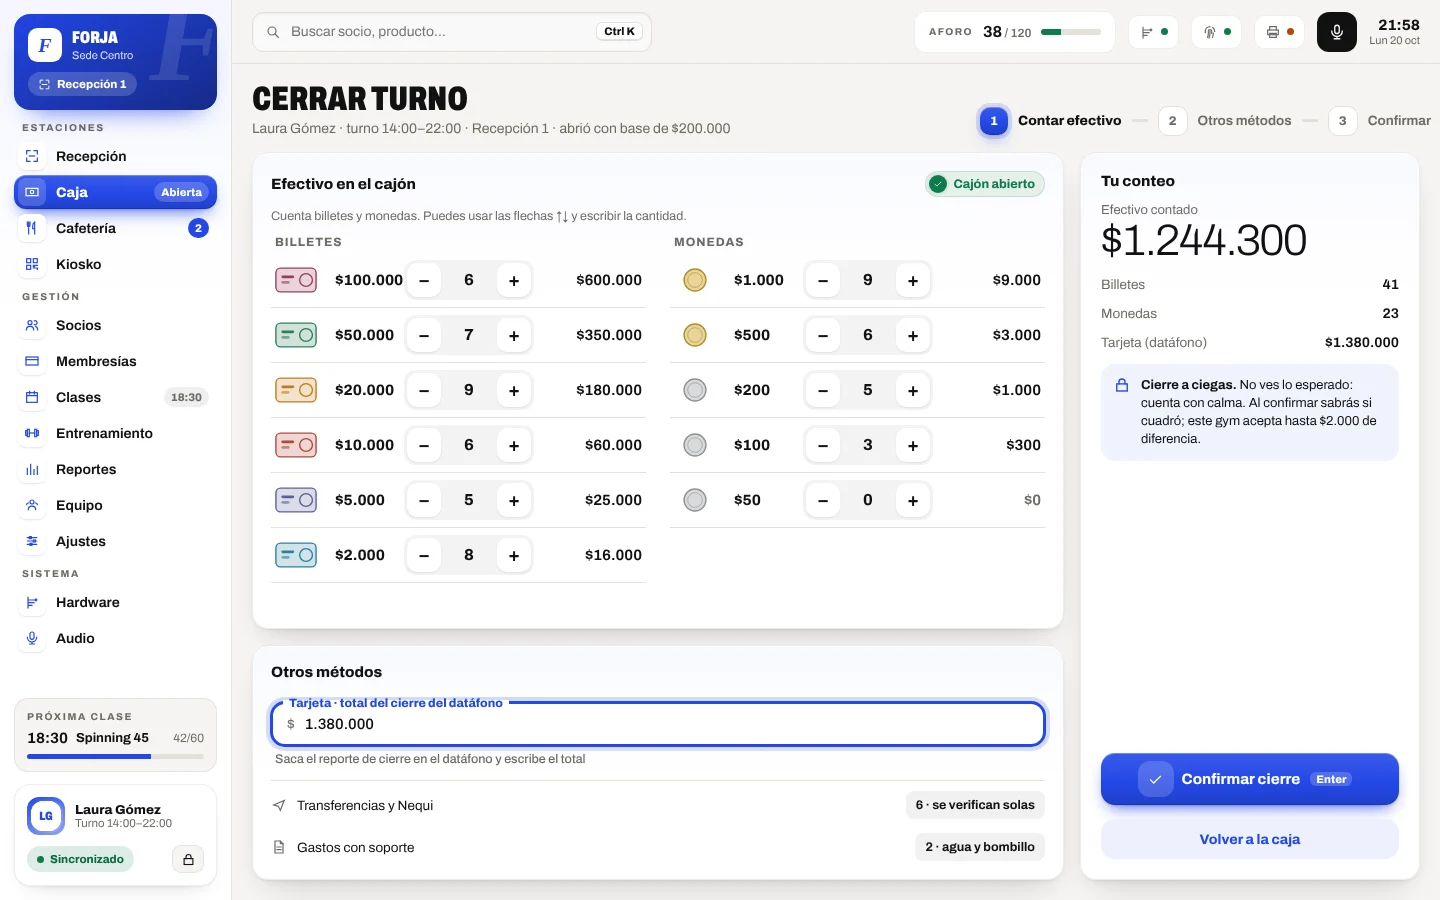Focus the Tarjeta datáfono total field
The width and height of the screenshot is (1440, 900).
click(x=658, y=724)
